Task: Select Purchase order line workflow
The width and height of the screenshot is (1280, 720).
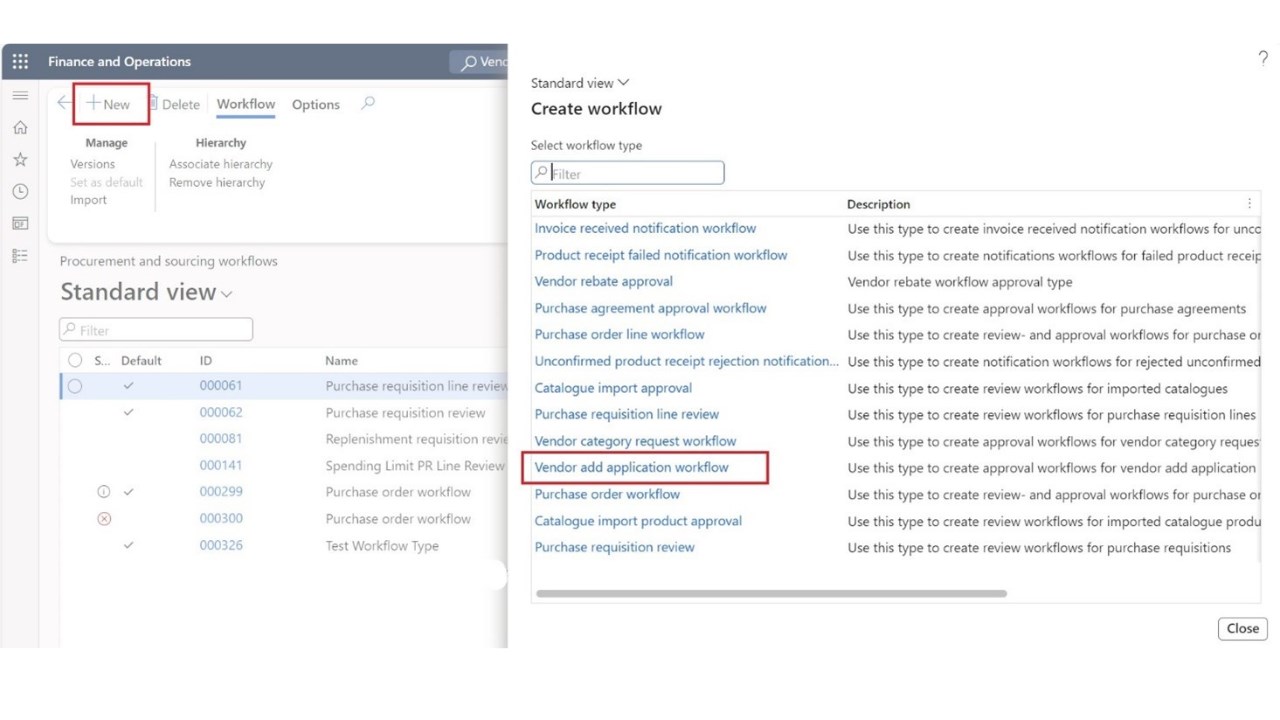Action: click(x=619, y=334)
